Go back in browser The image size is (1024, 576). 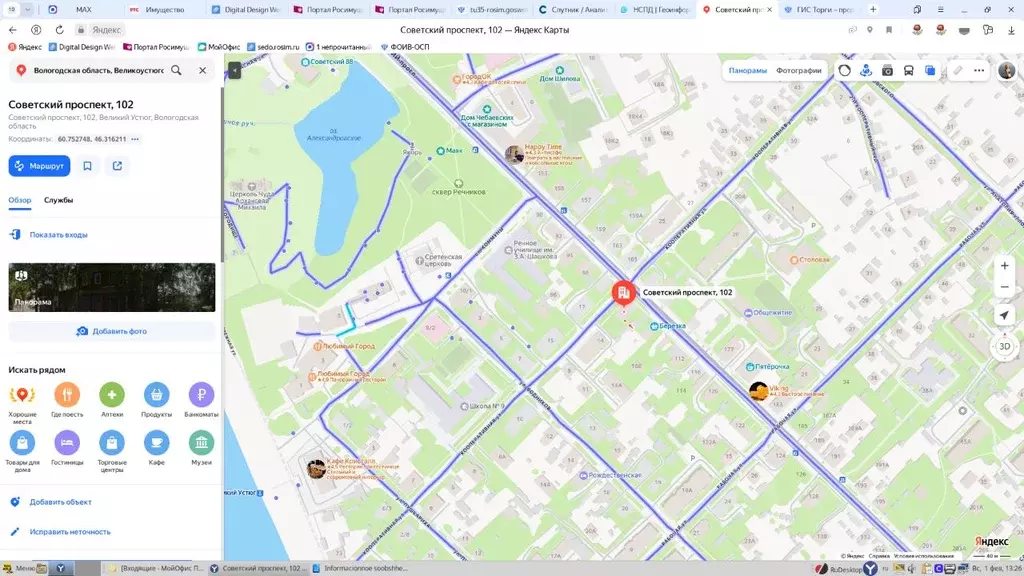tap(12, 30)
